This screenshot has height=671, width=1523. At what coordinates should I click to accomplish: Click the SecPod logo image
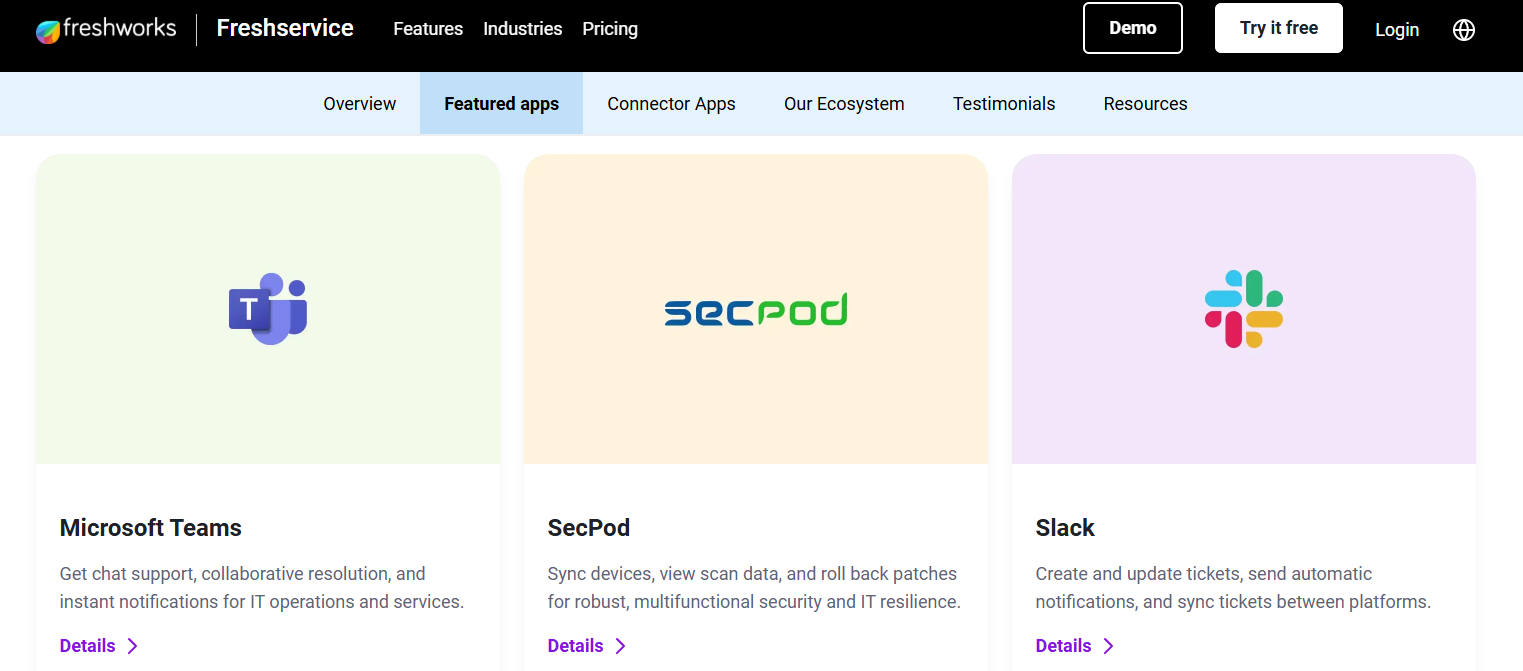coord(756,310)
